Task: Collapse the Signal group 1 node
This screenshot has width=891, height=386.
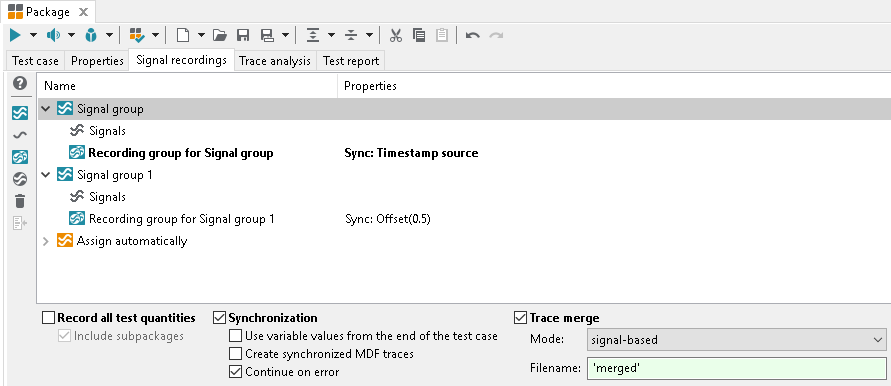Action: [46, 175]
